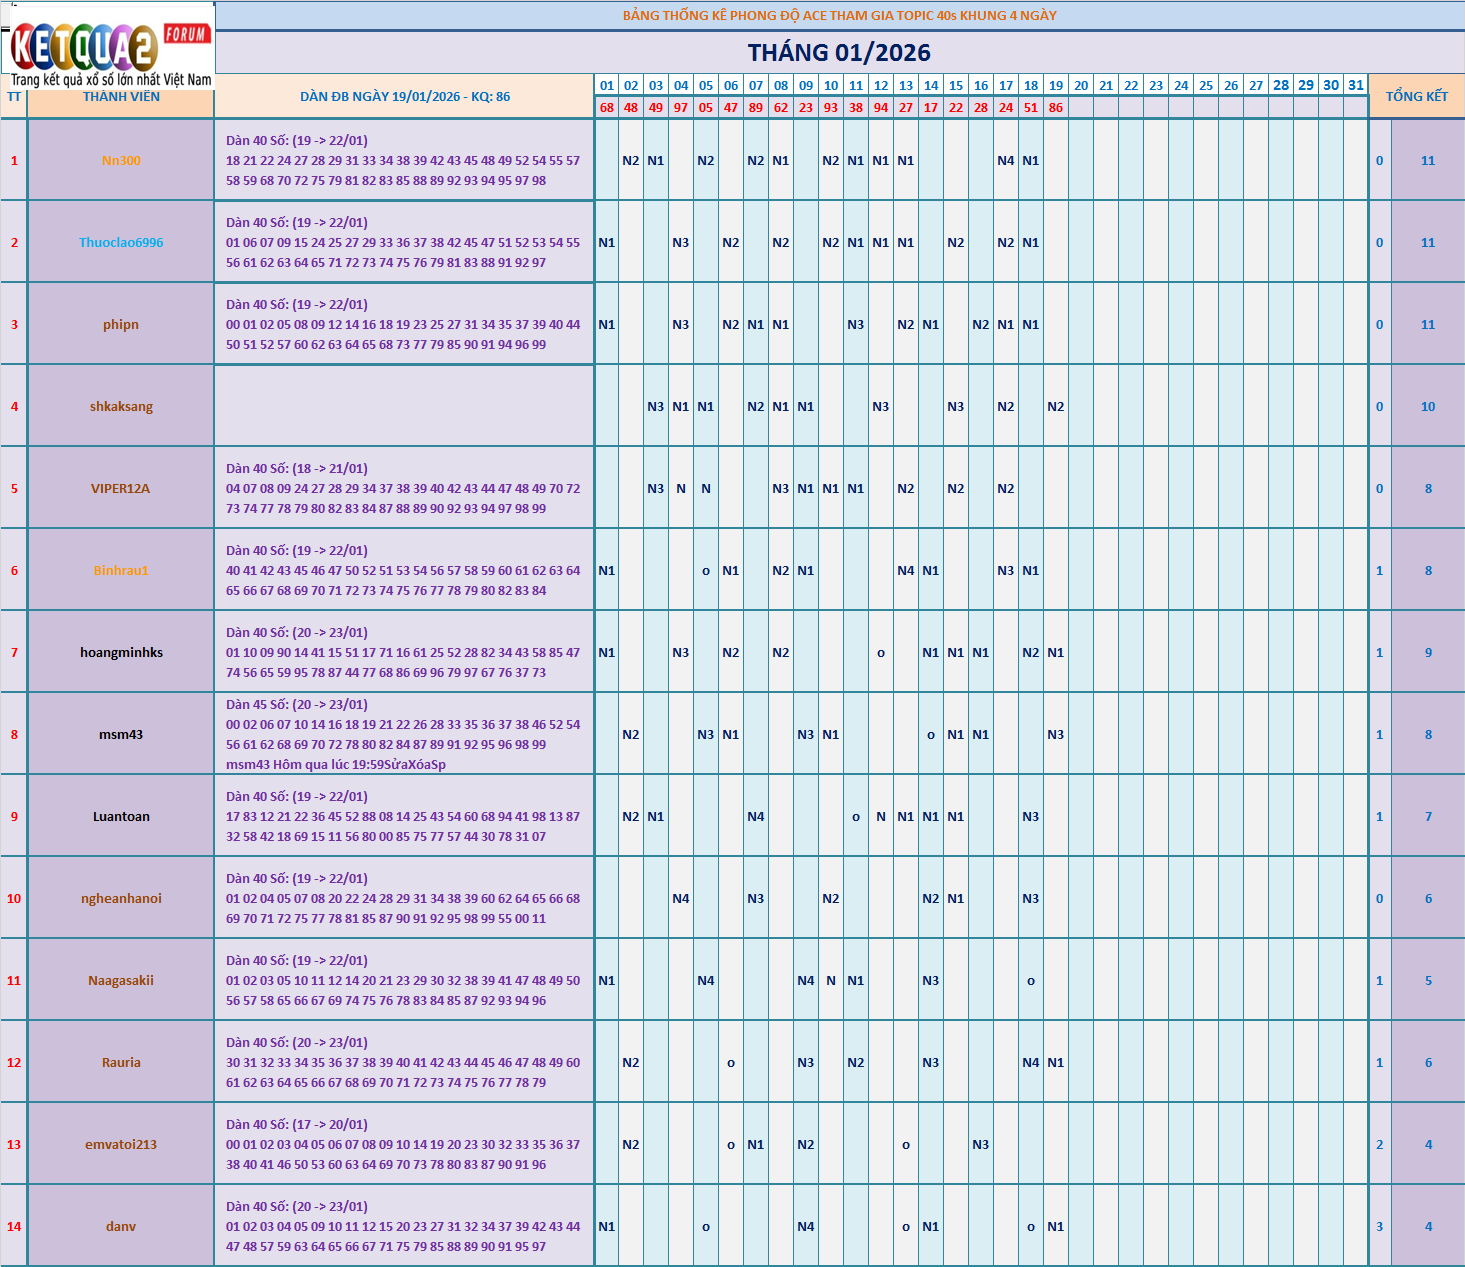Select member name 'Luantoan'
The image size is (1465, 1267).
point(121,817)
